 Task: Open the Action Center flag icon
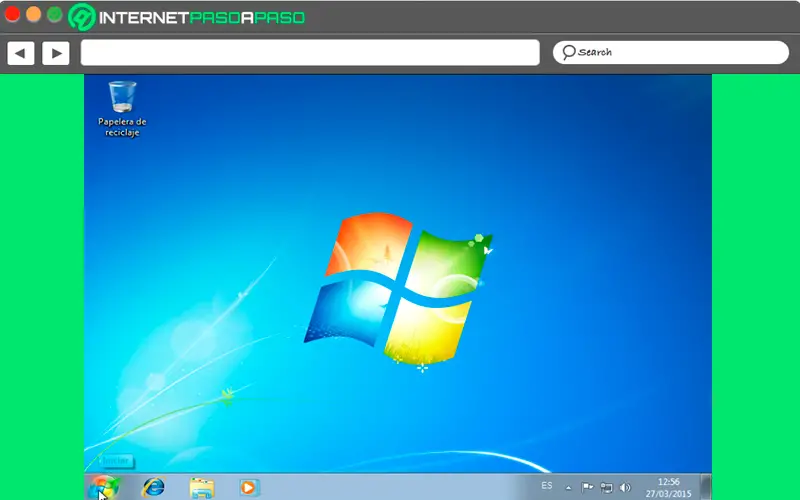tap(587, 487)
